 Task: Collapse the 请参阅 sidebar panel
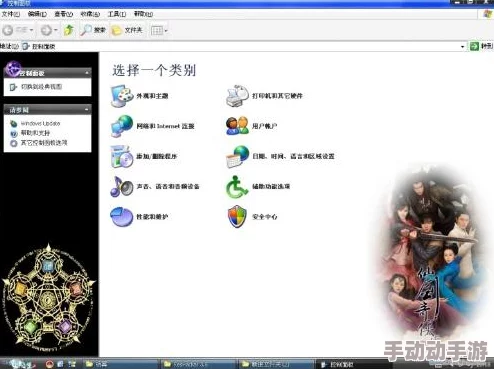[x=87, y=109]
